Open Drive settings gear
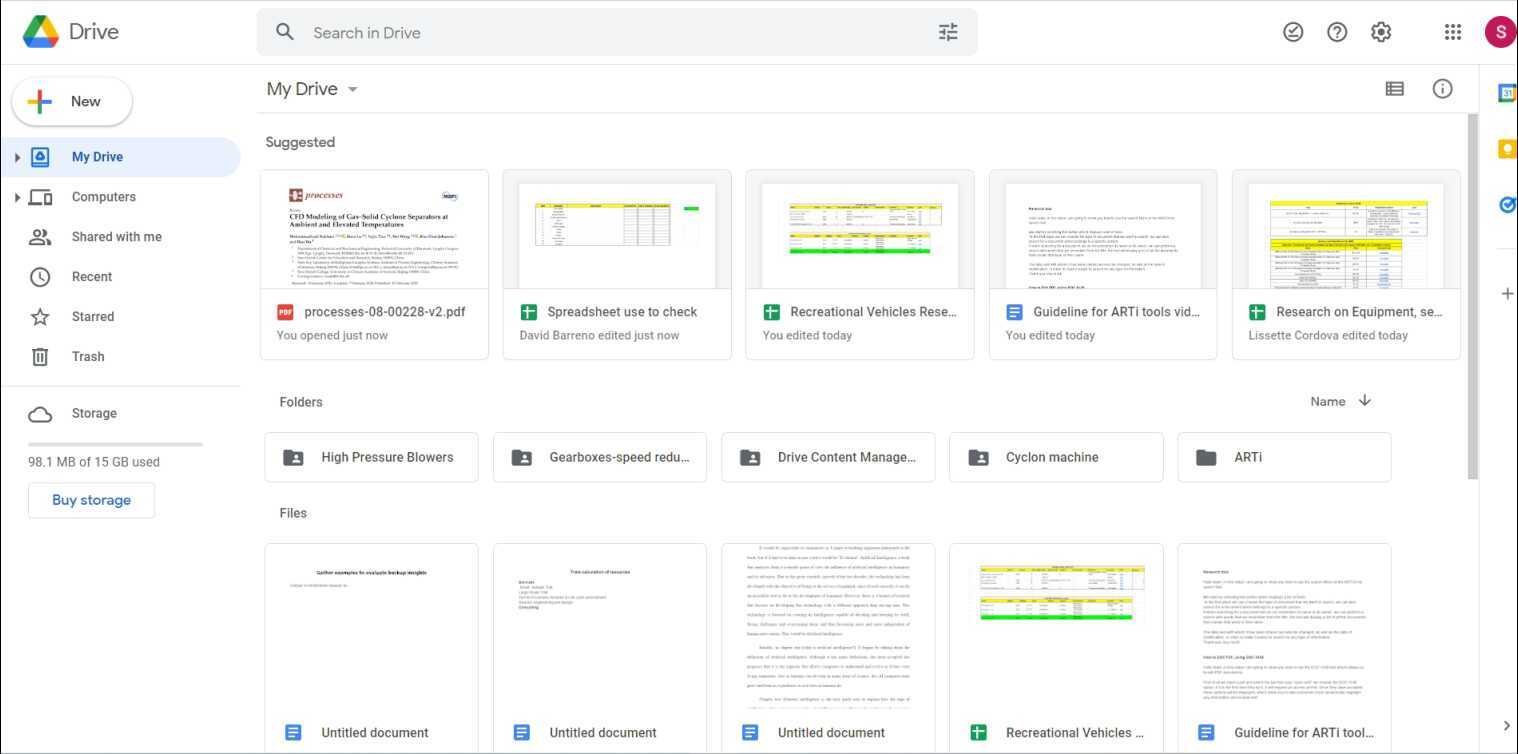The image size is (1518, 754). [x=1380, y=31]
